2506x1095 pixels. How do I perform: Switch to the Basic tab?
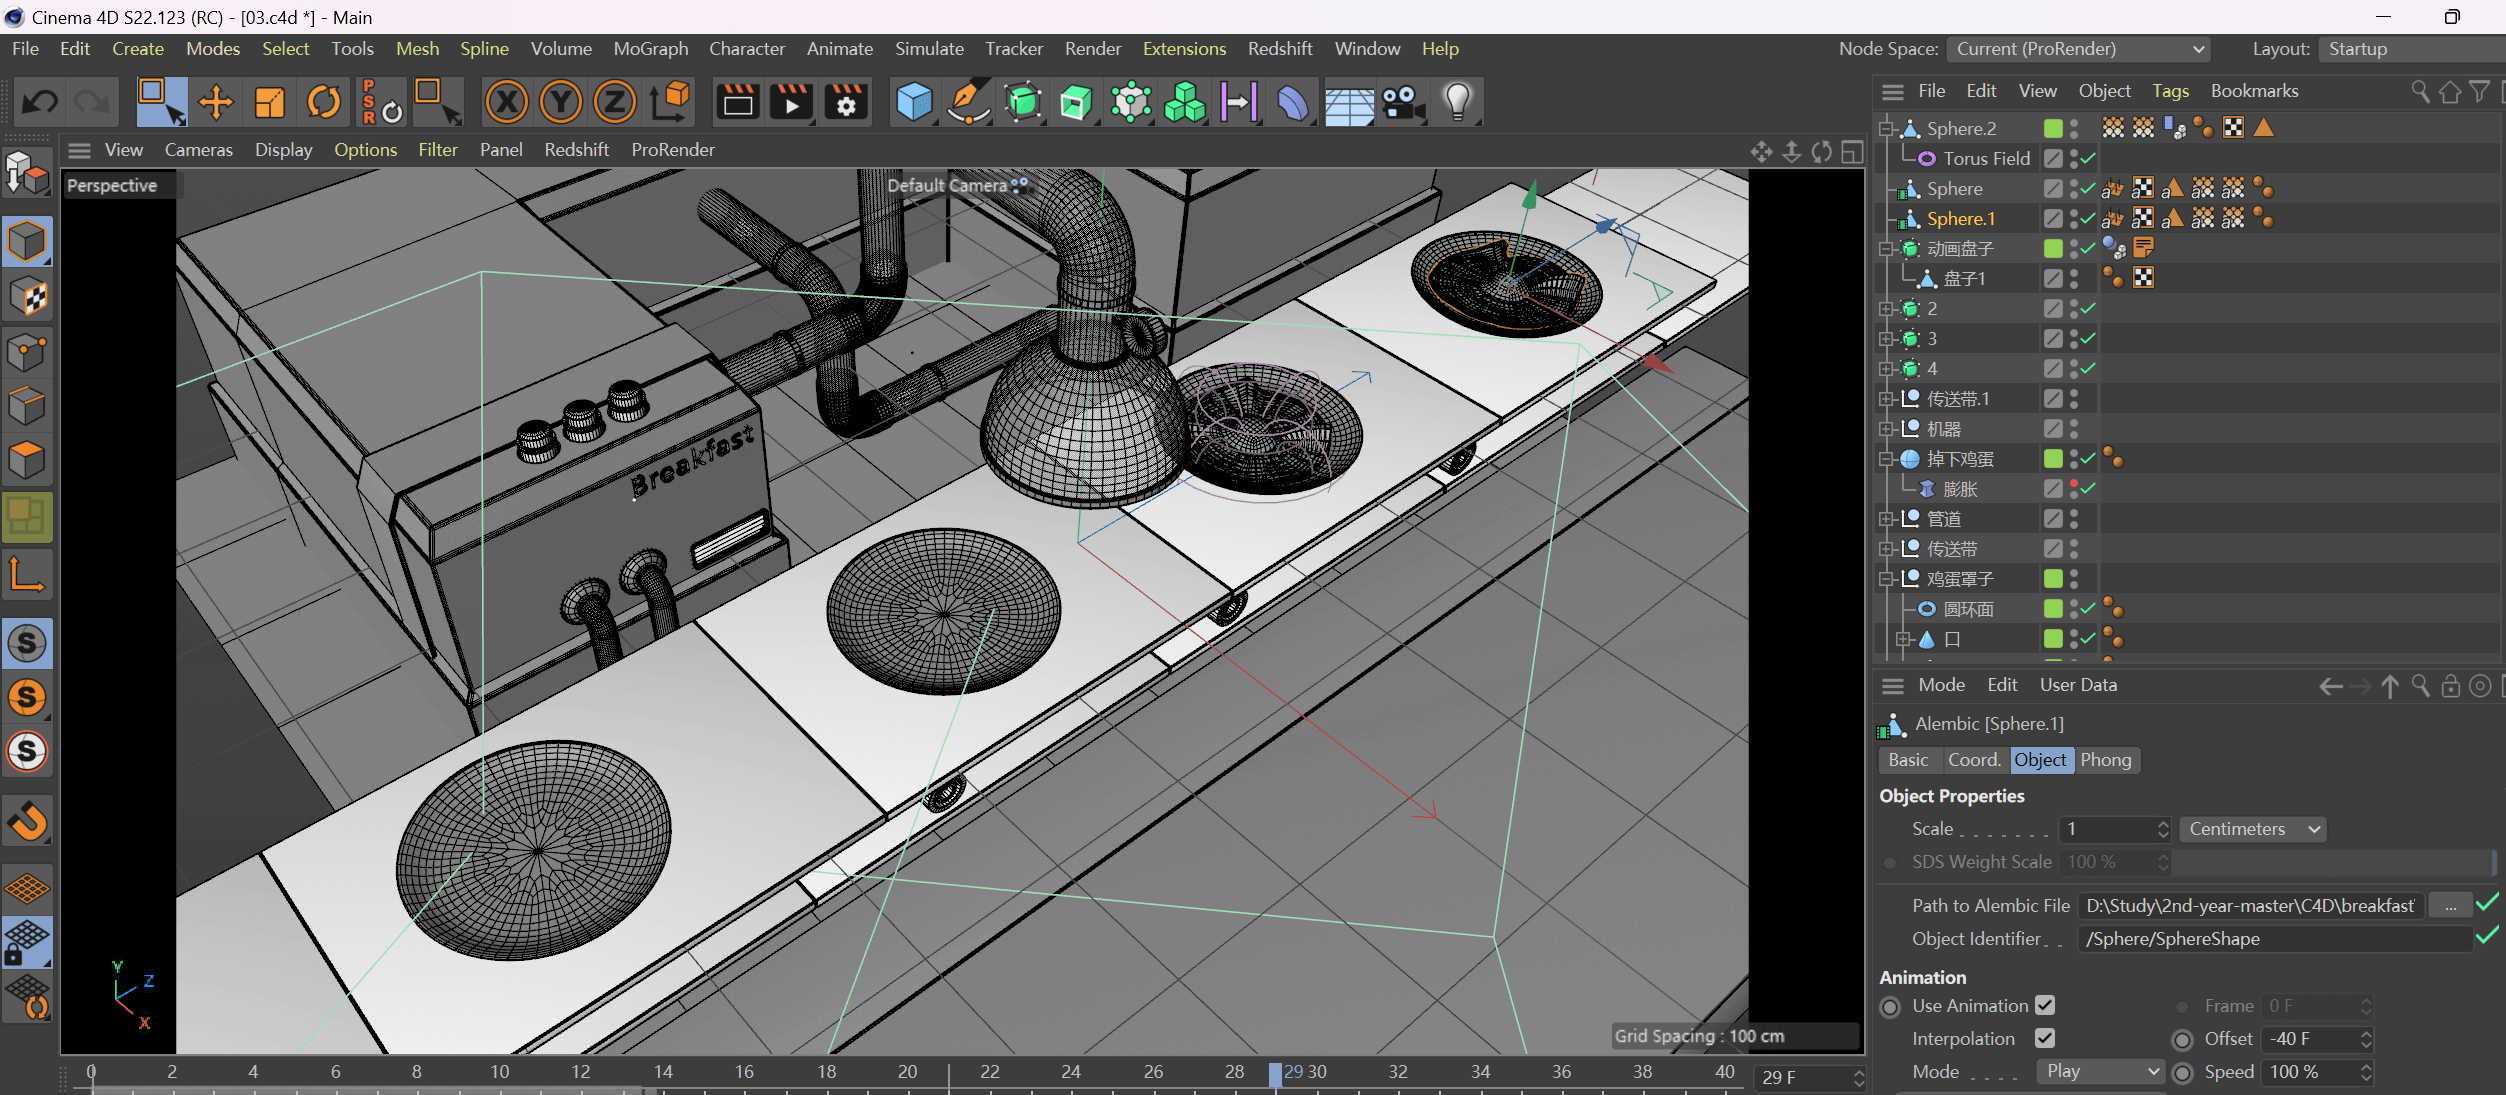1908,760
